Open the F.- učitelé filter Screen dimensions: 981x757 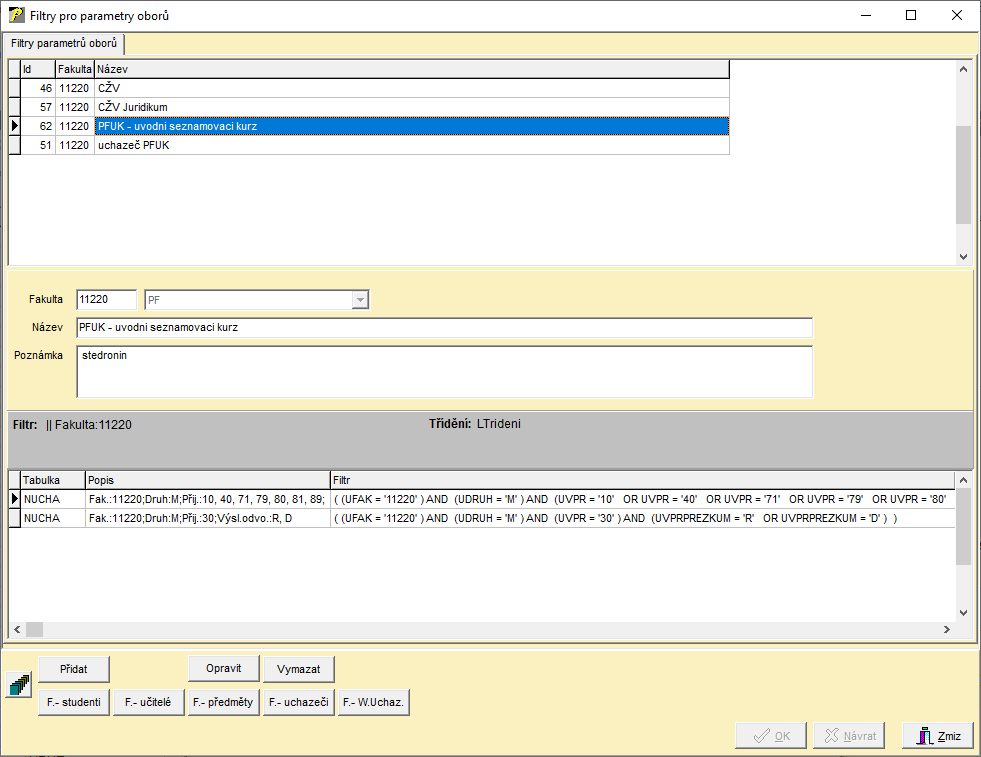tap(148, 703)
